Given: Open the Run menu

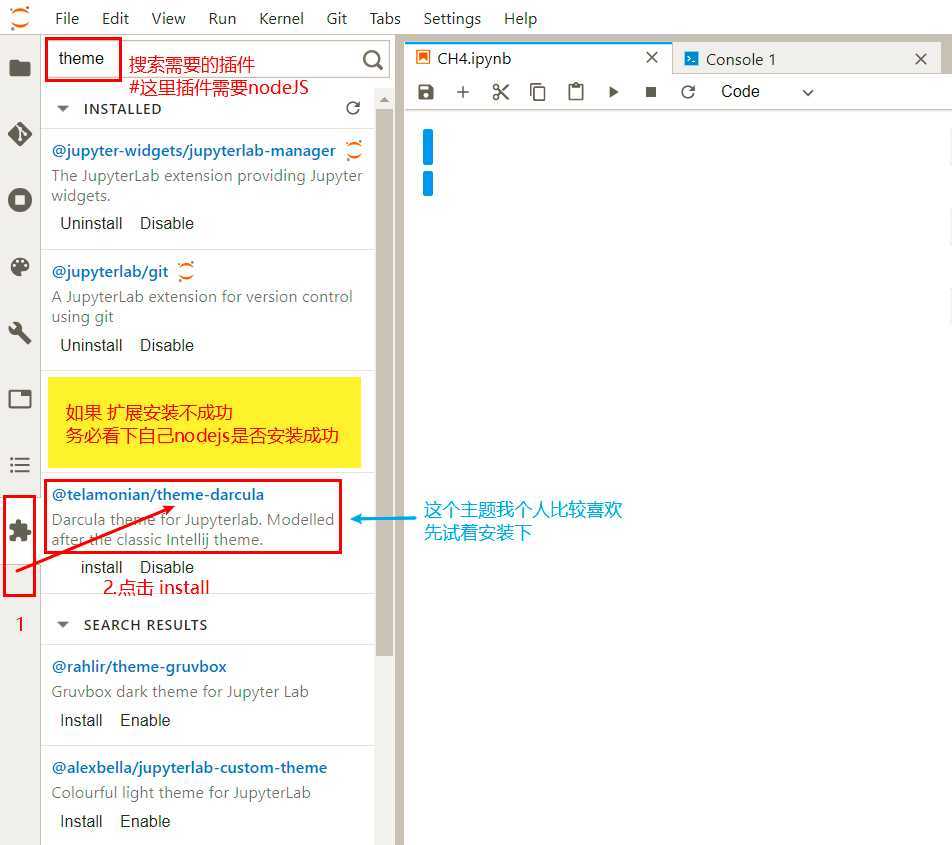Looking at the screenshot, I should [222, 19].
